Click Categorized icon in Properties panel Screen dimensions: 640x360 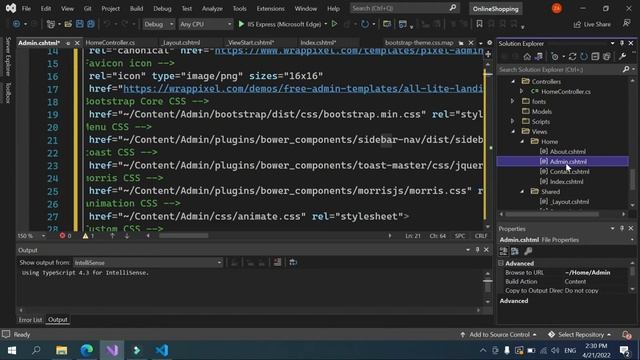pos(504,251)
